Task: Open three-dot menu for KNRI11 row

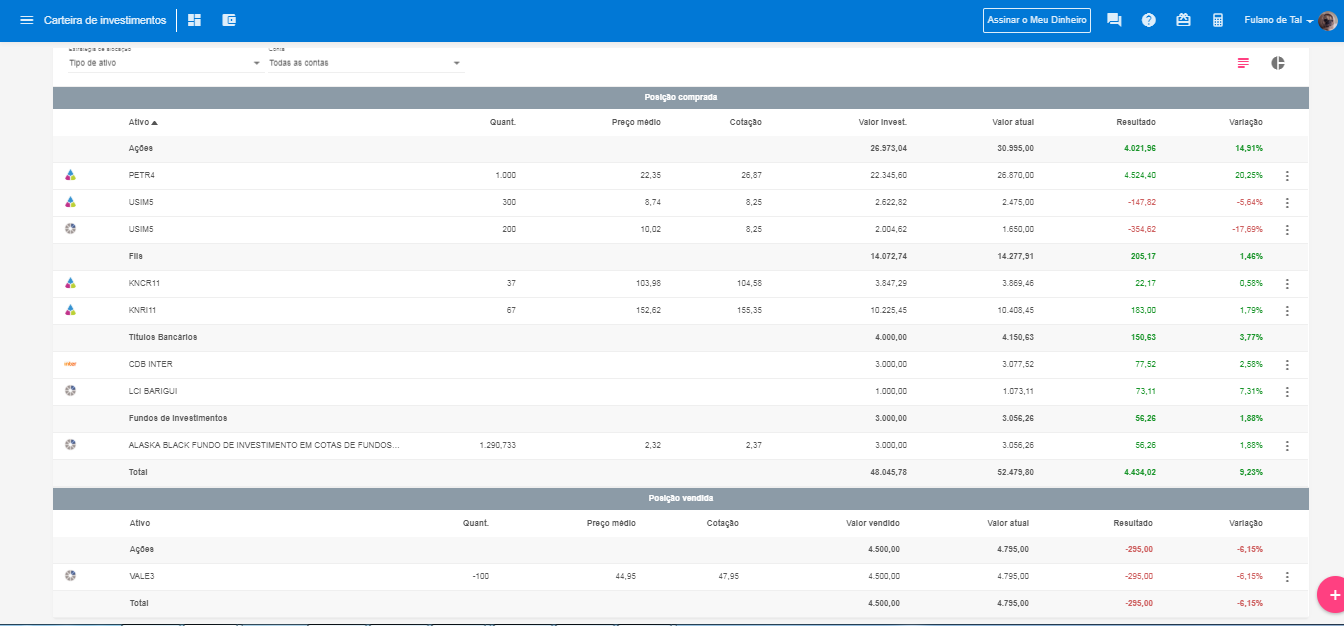Action: (1287, 311)
